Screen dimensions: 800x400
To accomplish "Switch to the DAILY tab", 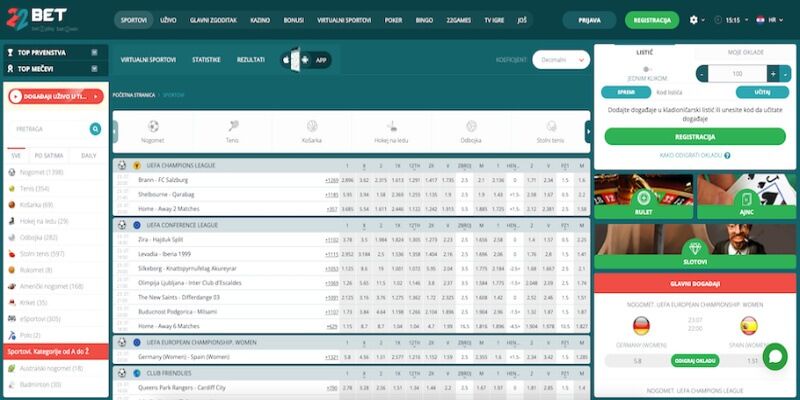I will click(x=88, y=156).
